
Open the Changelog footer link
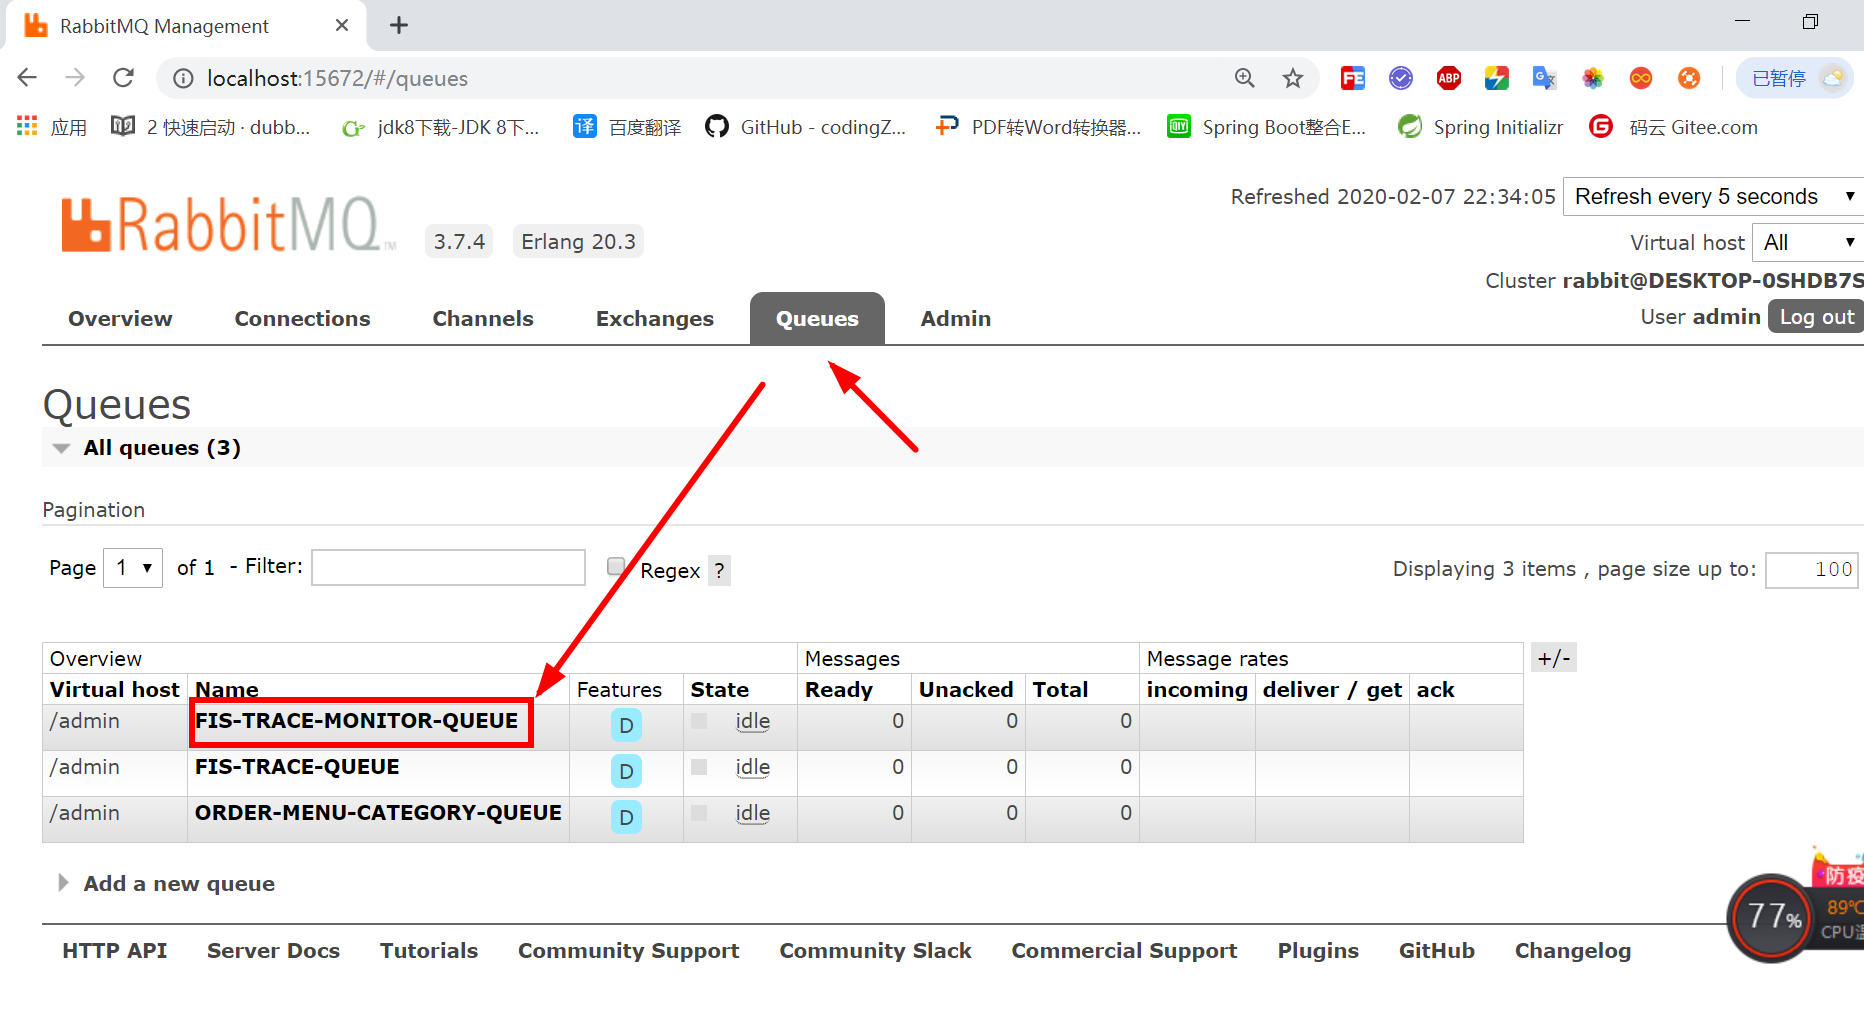[1573, 950]
